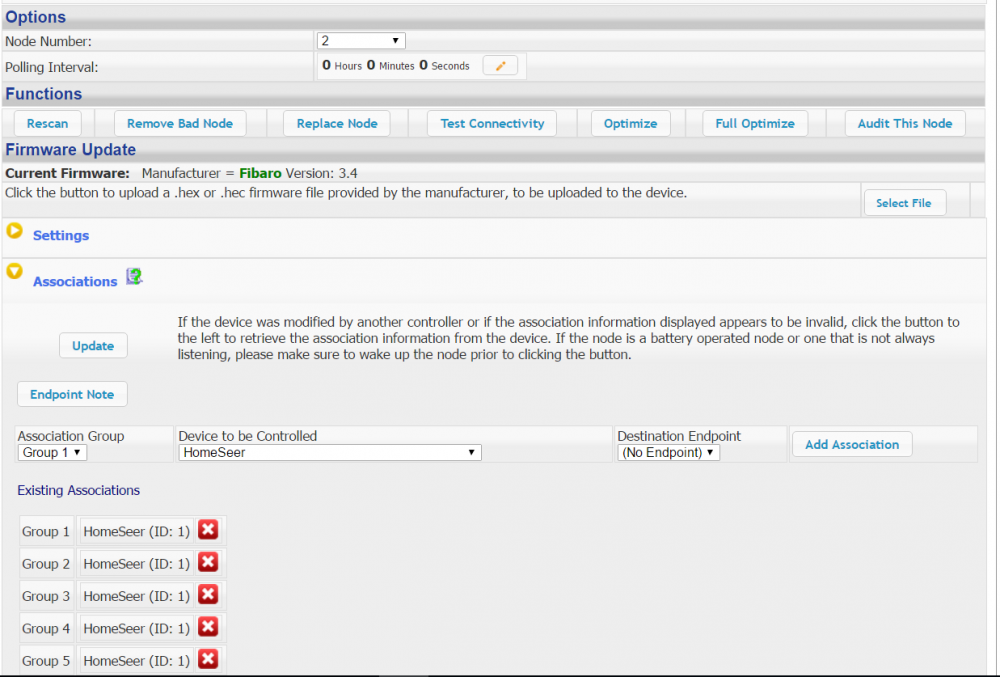
Task: Click the Associations help icon
Action: point(134,277)
